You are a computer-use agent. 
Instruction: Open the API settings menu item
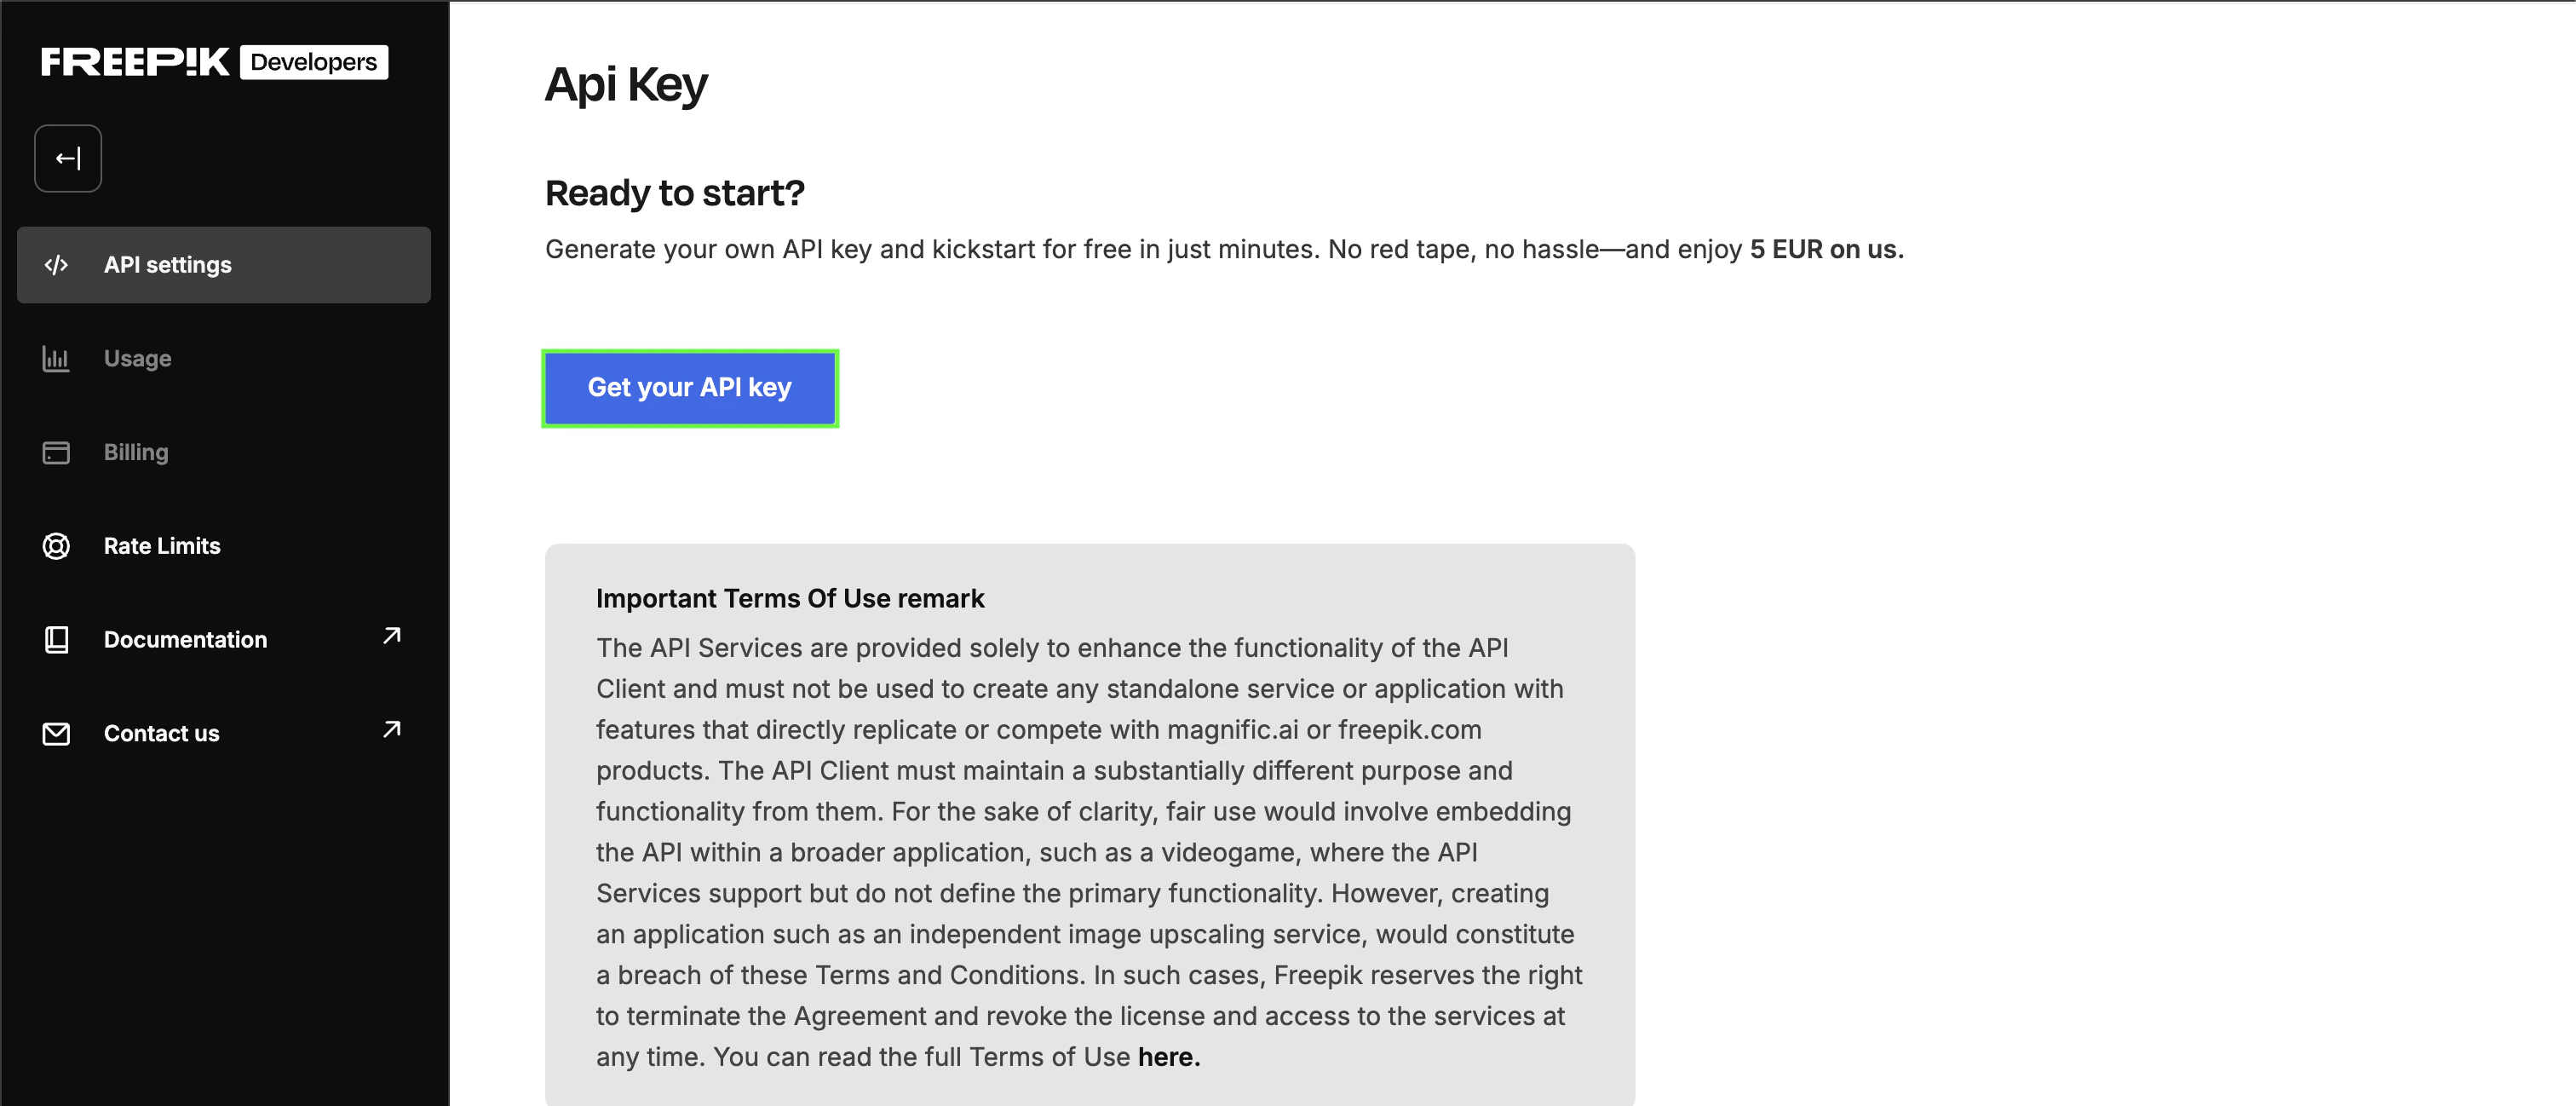168,265
